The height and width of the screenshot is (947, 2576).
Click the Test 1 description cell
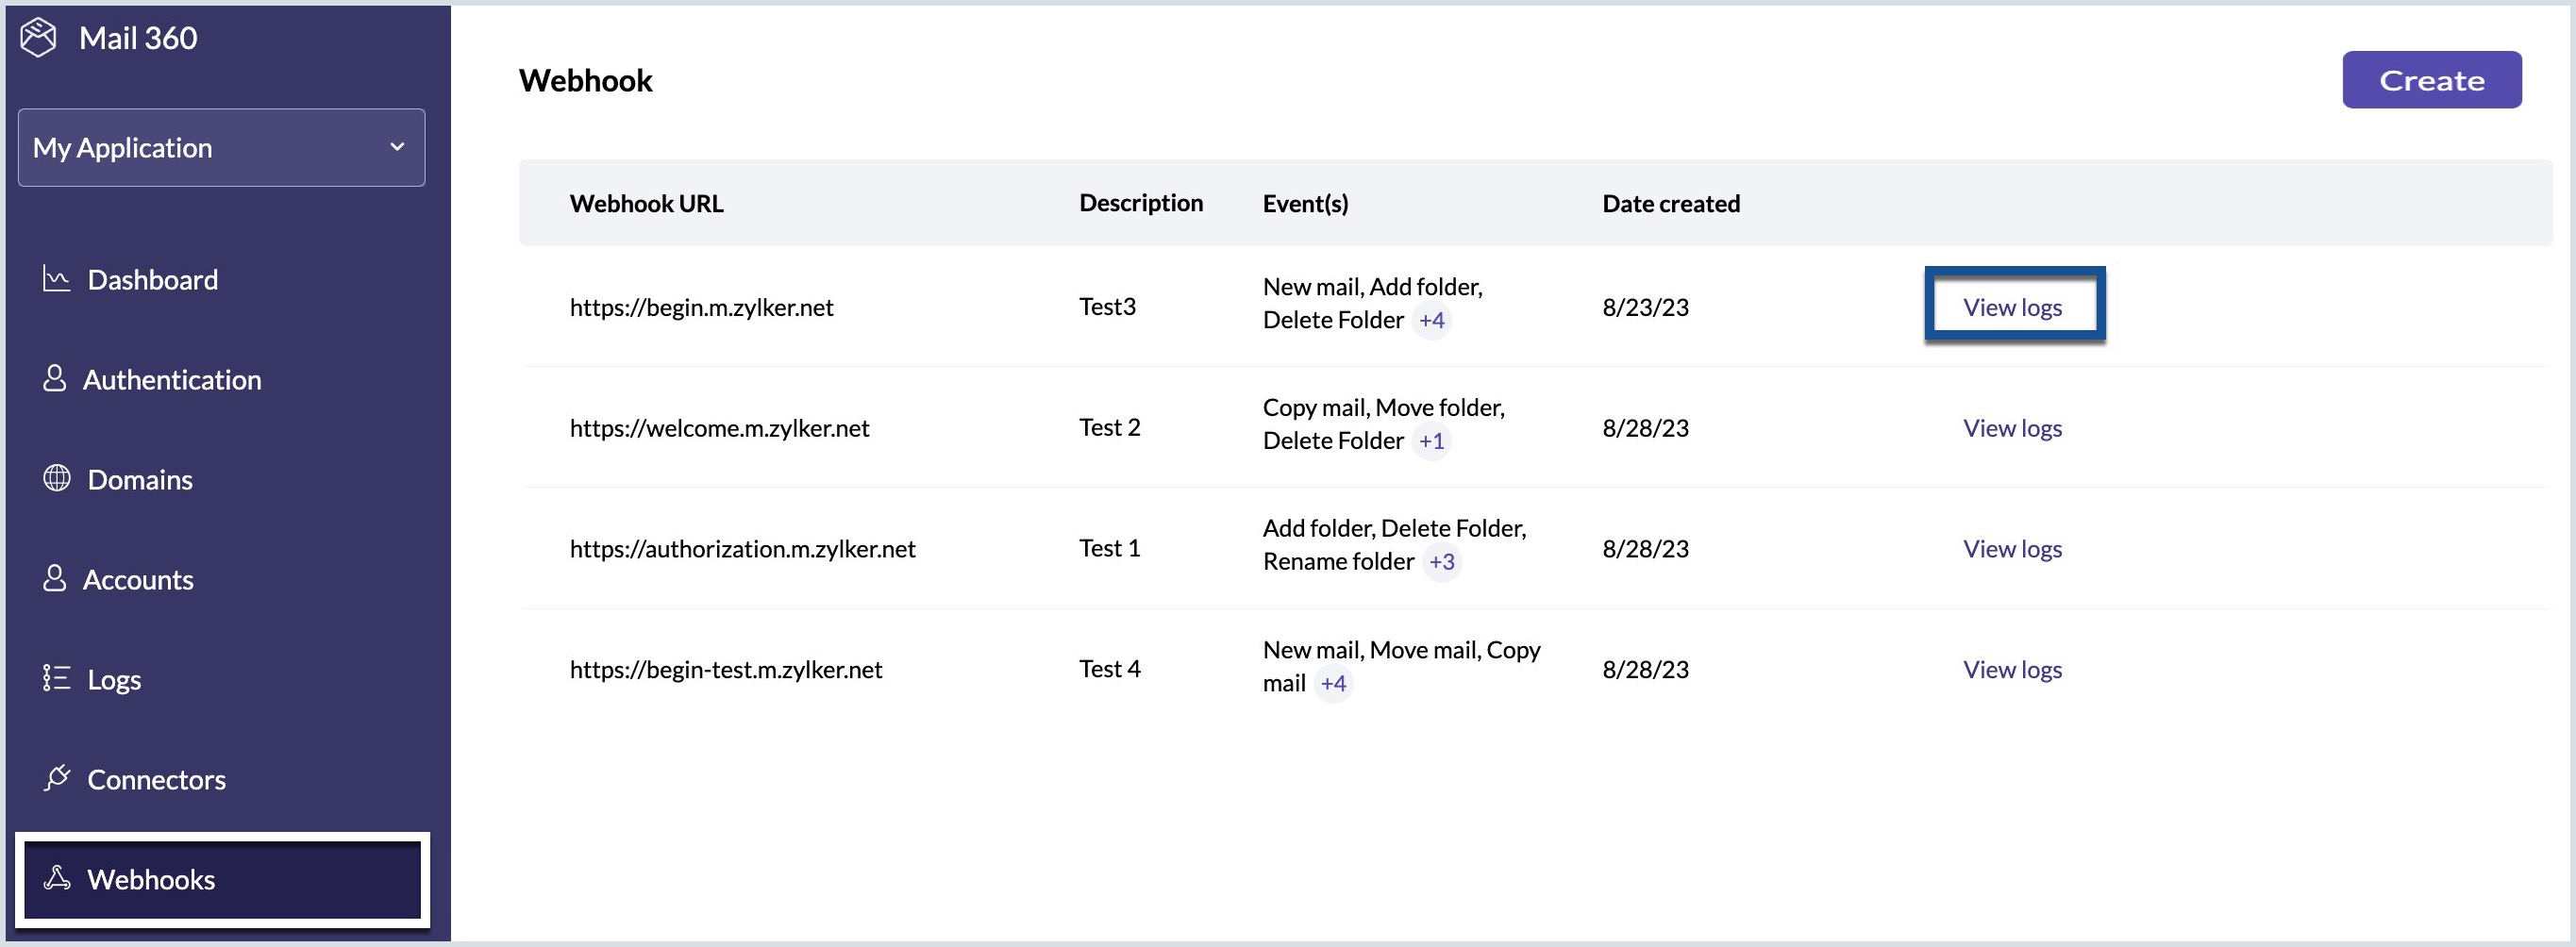[x=1109, y=548]
